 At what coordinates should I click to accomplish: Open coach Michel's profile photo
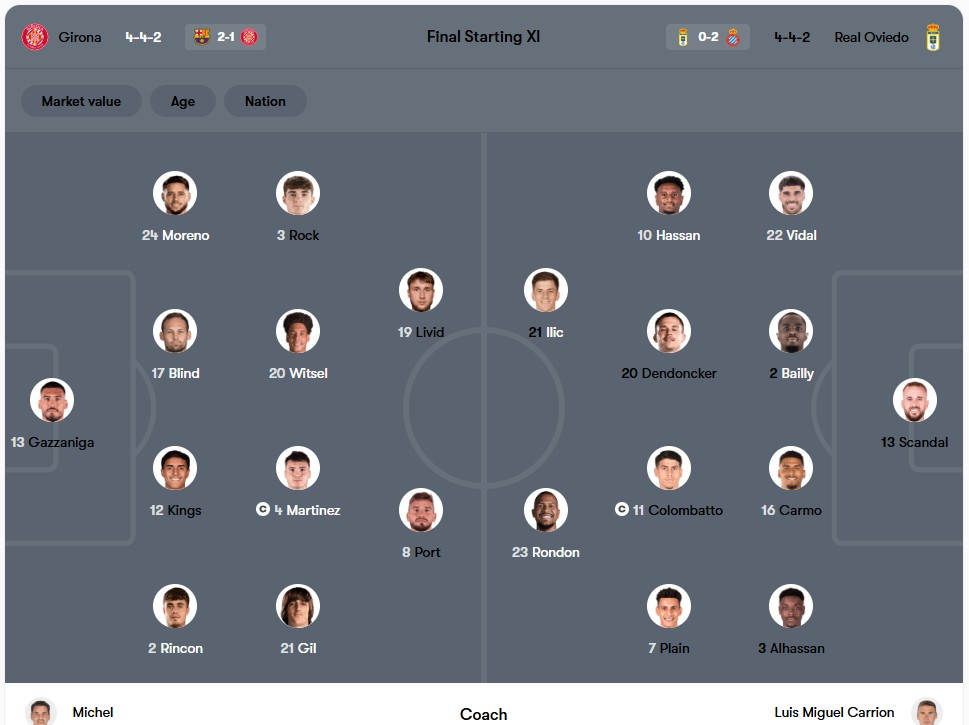41,712
